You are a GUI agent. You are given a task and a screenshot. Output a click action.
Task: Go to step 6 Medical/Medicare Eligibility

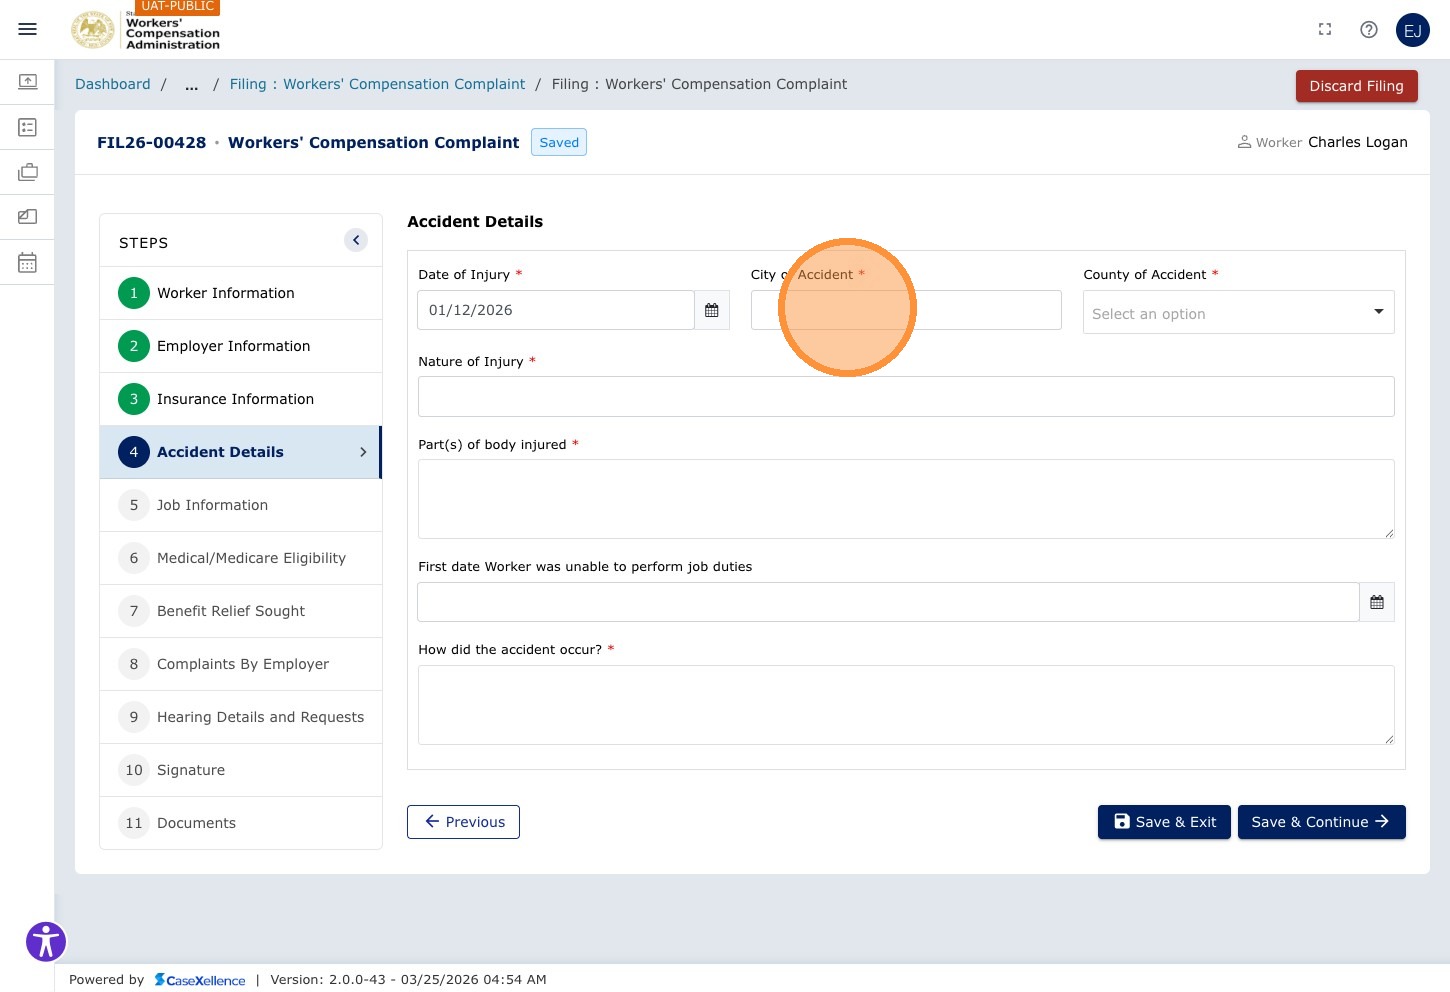point(241,558)
